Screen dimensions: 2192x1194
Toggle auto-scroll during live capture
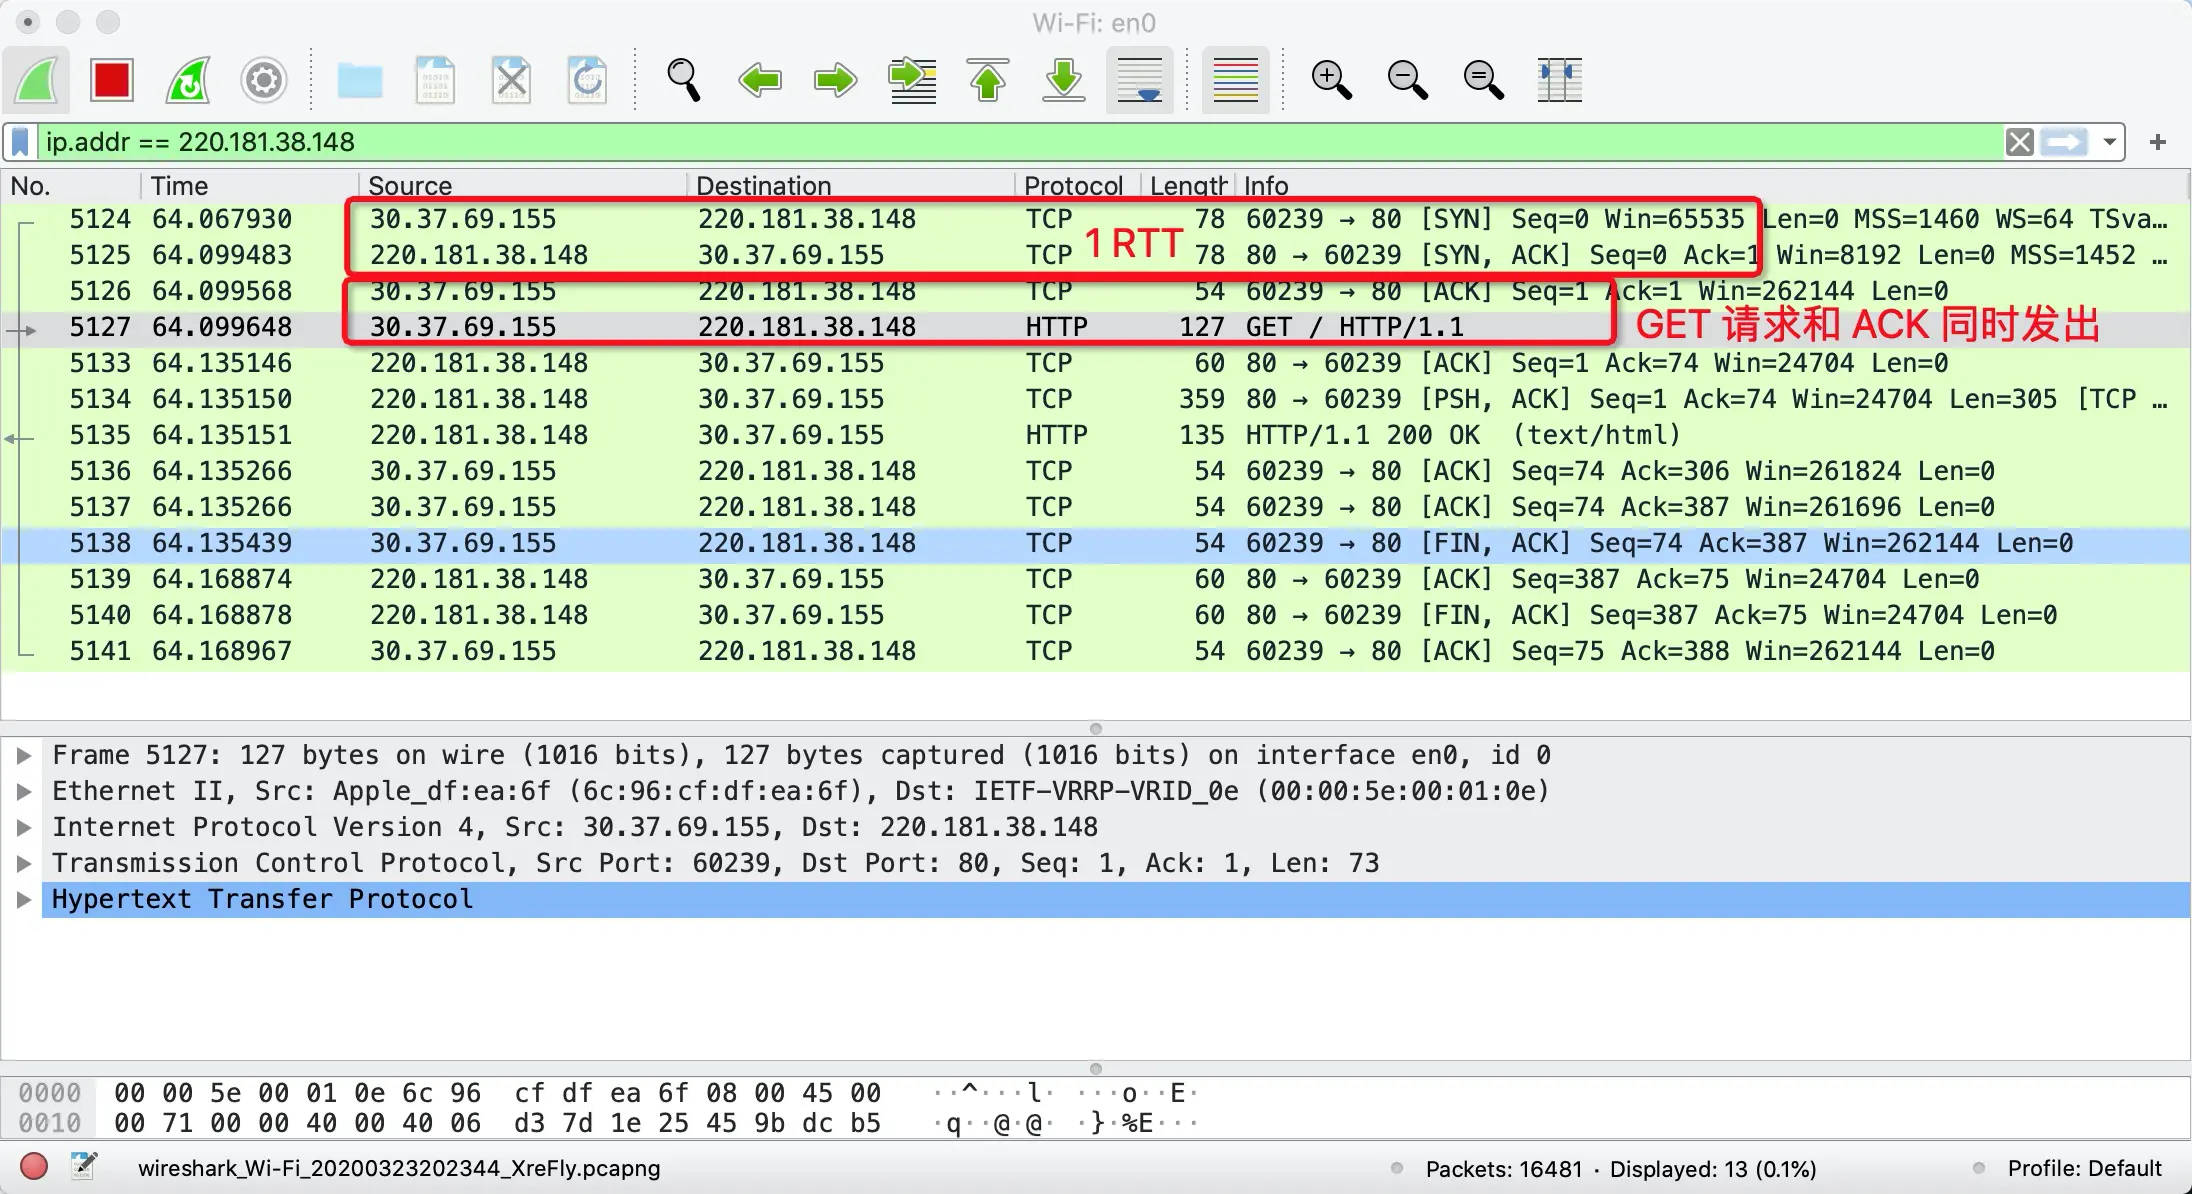click(1140, 80)
